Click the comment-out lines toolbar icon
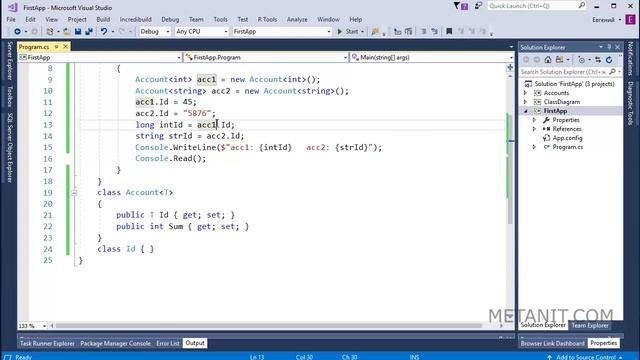Viewport: 640px width, 360px height. tap(423, 31)
